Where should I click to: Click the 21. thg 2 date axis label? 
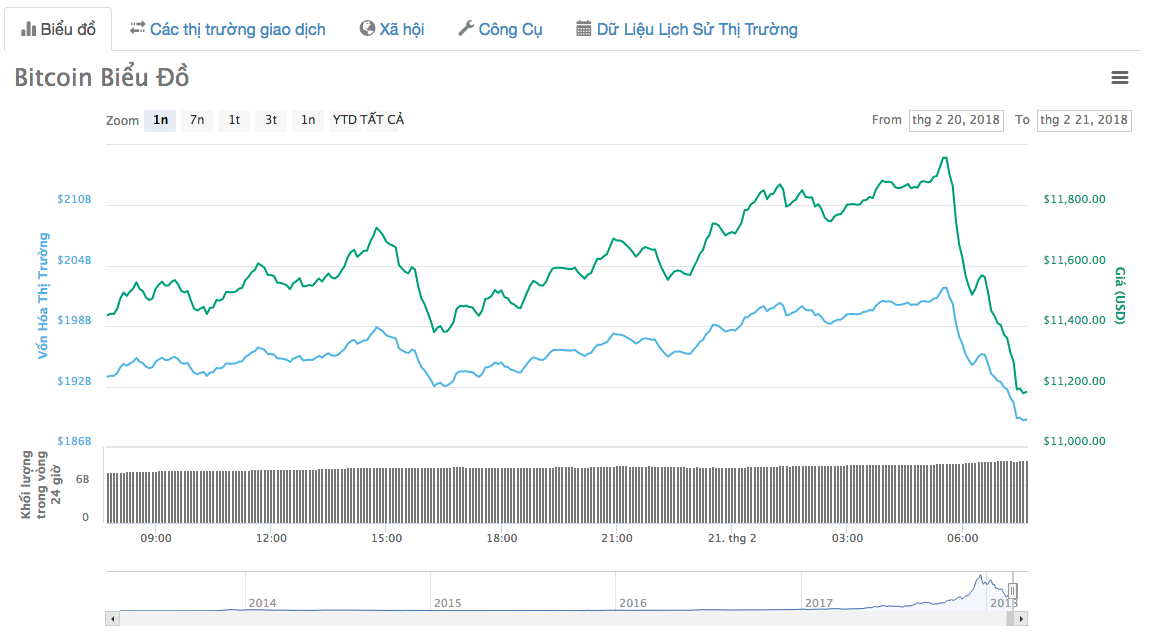pos(732,538)
